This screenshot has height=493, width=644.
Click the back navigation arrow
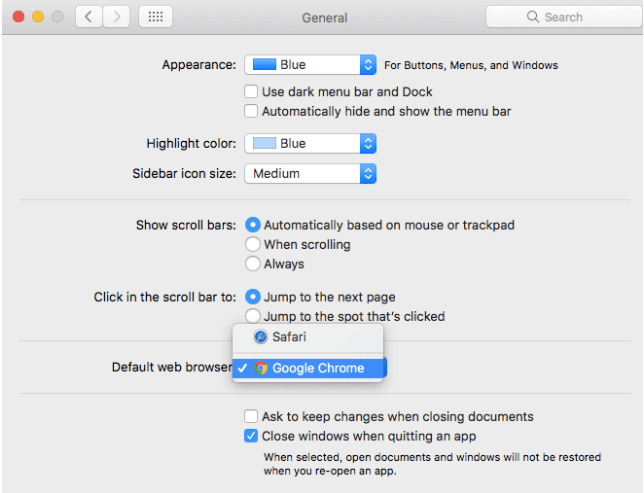pyautogui.click(x=88, y=17)
